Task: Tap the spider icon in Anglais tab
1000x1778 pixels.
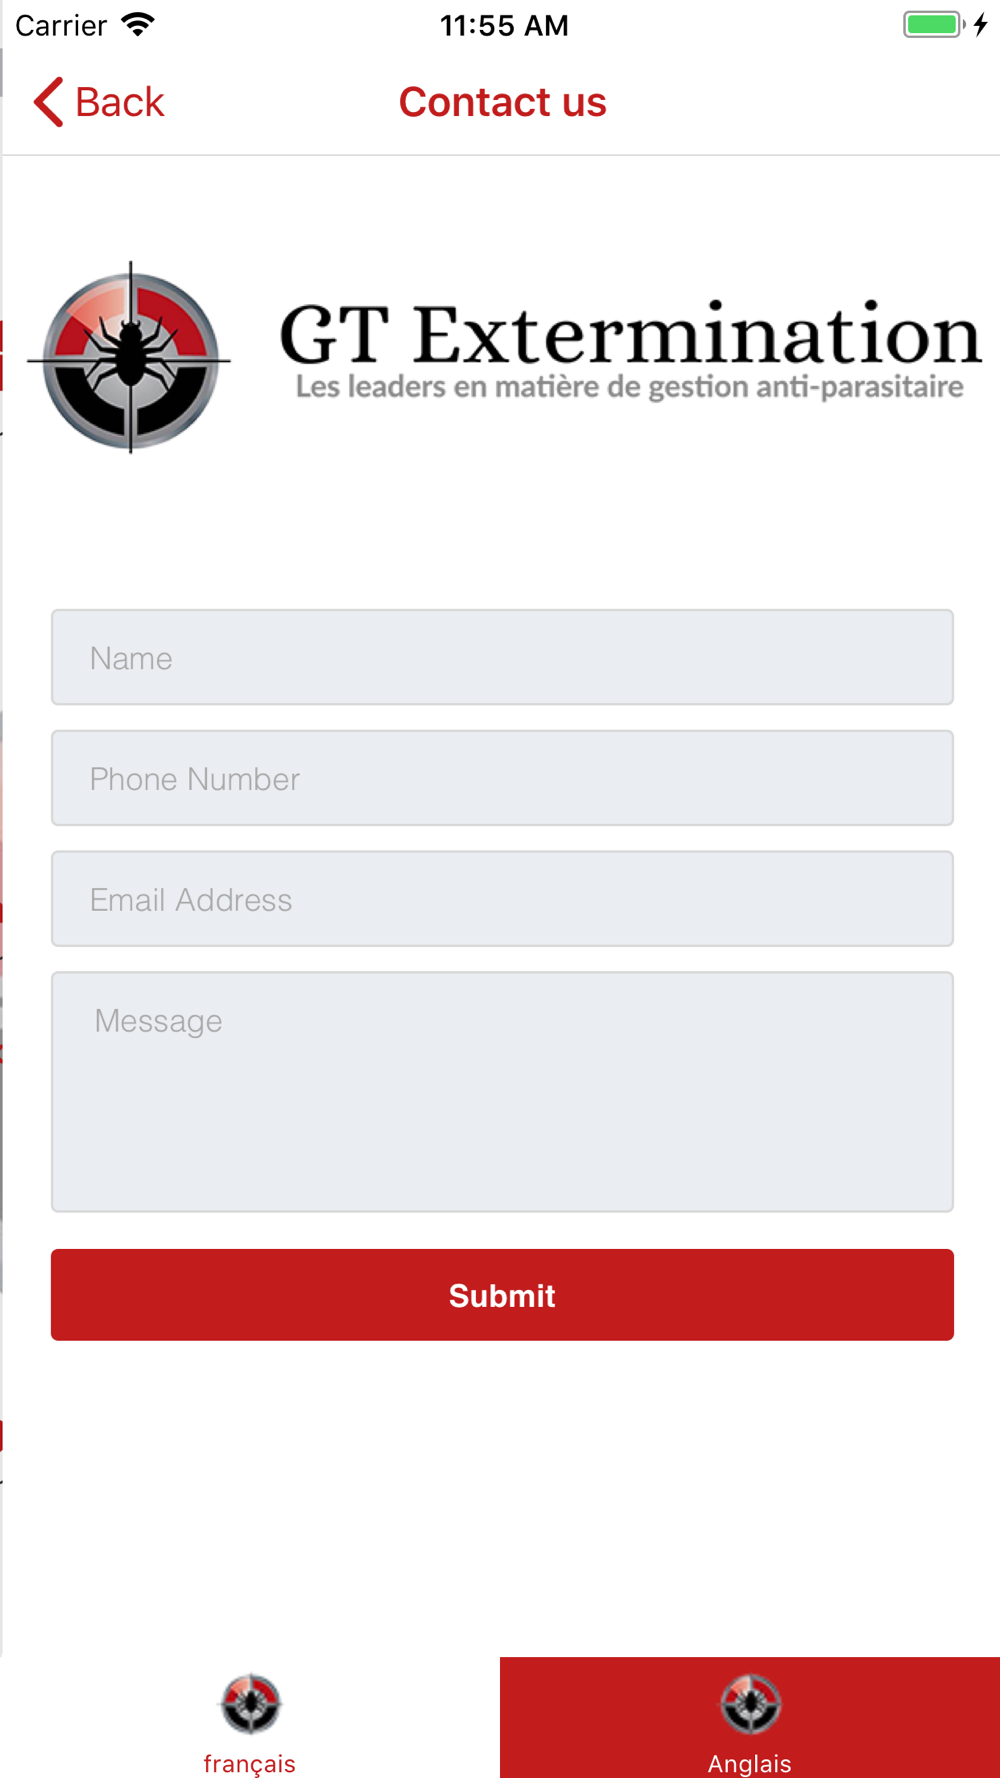Action: pyautogui.click(x=750, y=1703)
